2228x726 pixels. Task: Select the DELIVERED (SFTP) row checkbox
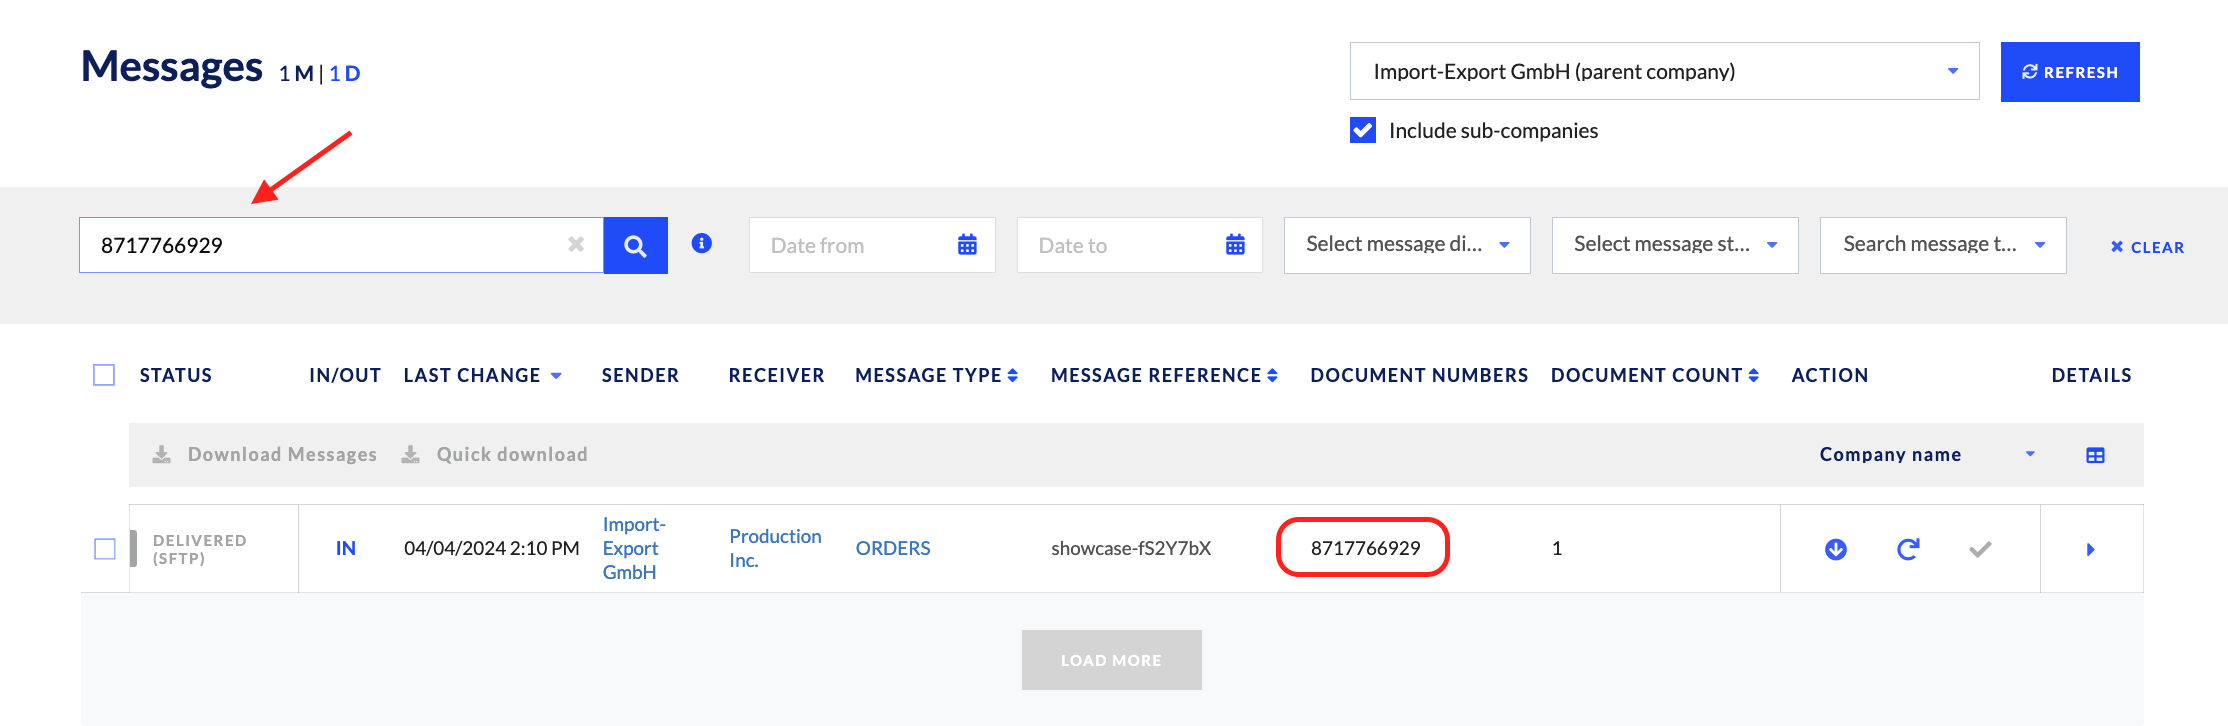(x=105, y=549)
